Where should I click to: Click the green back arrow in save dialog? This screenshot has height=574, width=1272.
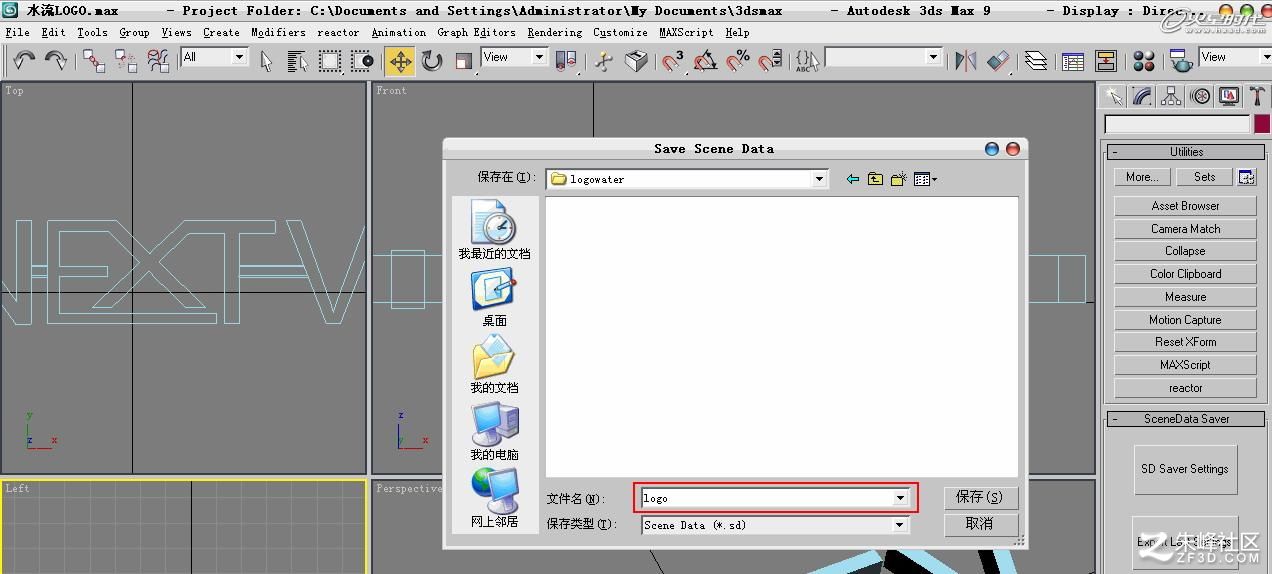pos(852,179)
